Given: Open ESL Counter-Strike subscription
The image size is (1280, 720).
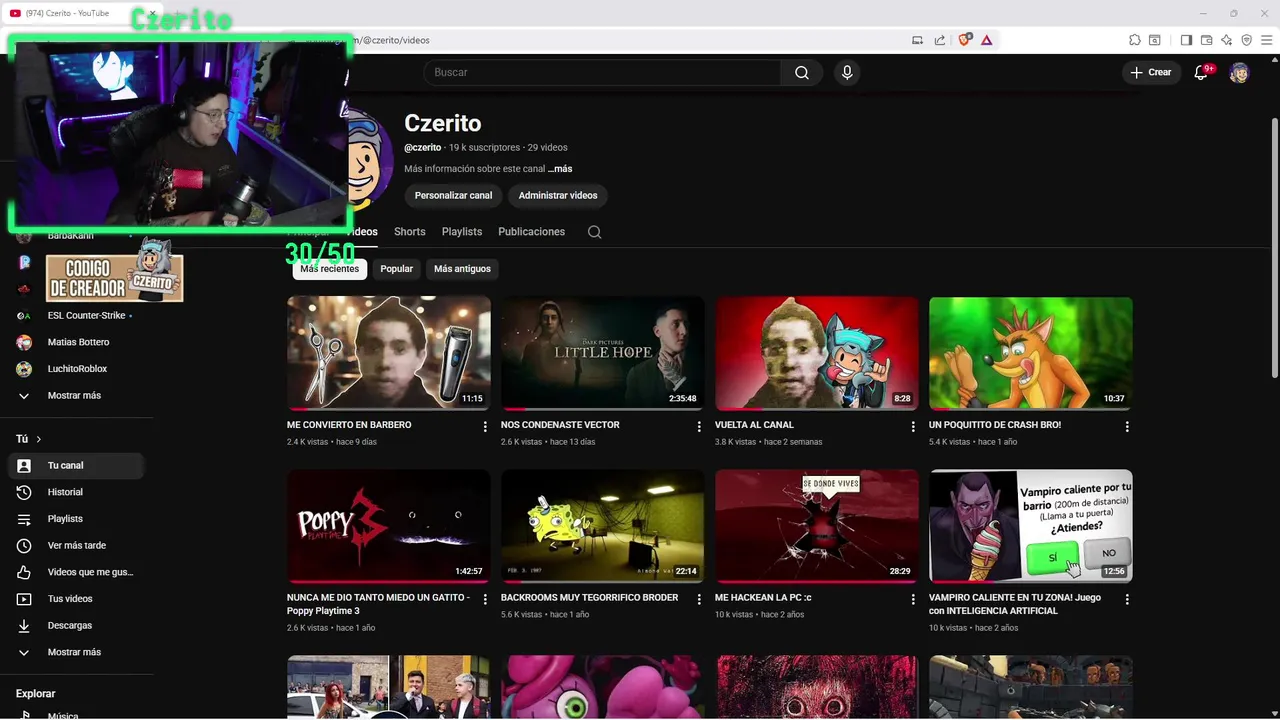Looking at the screenshot, I should [76, 316].
